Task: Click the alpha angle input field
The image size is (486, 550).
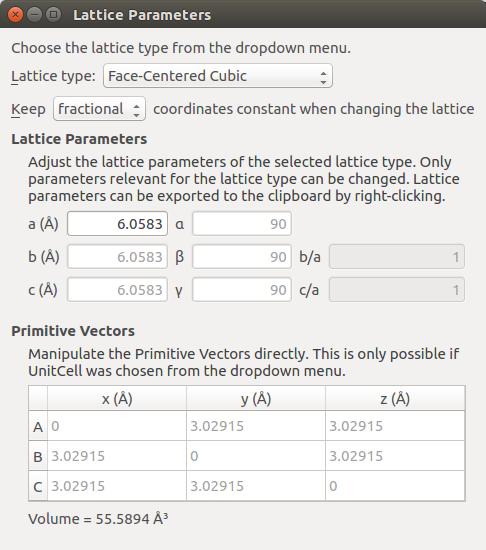Action: (242, 224)
